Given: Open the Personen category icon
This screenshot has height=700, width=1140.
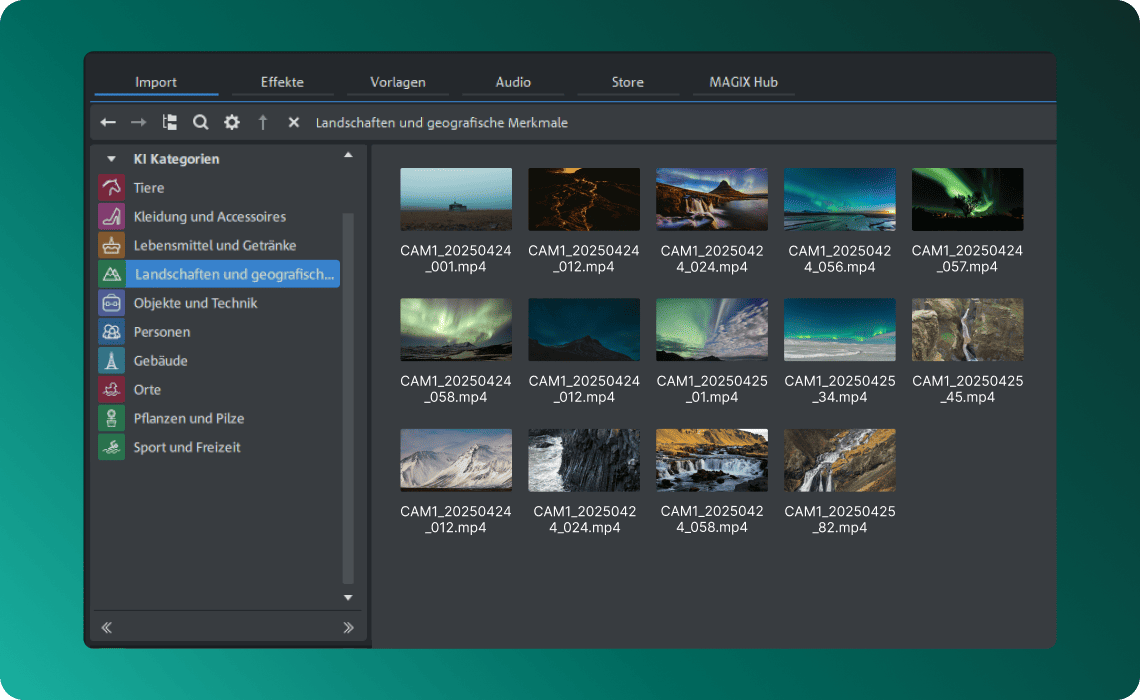Looking at the screenshot, I should tap(111, 331).
